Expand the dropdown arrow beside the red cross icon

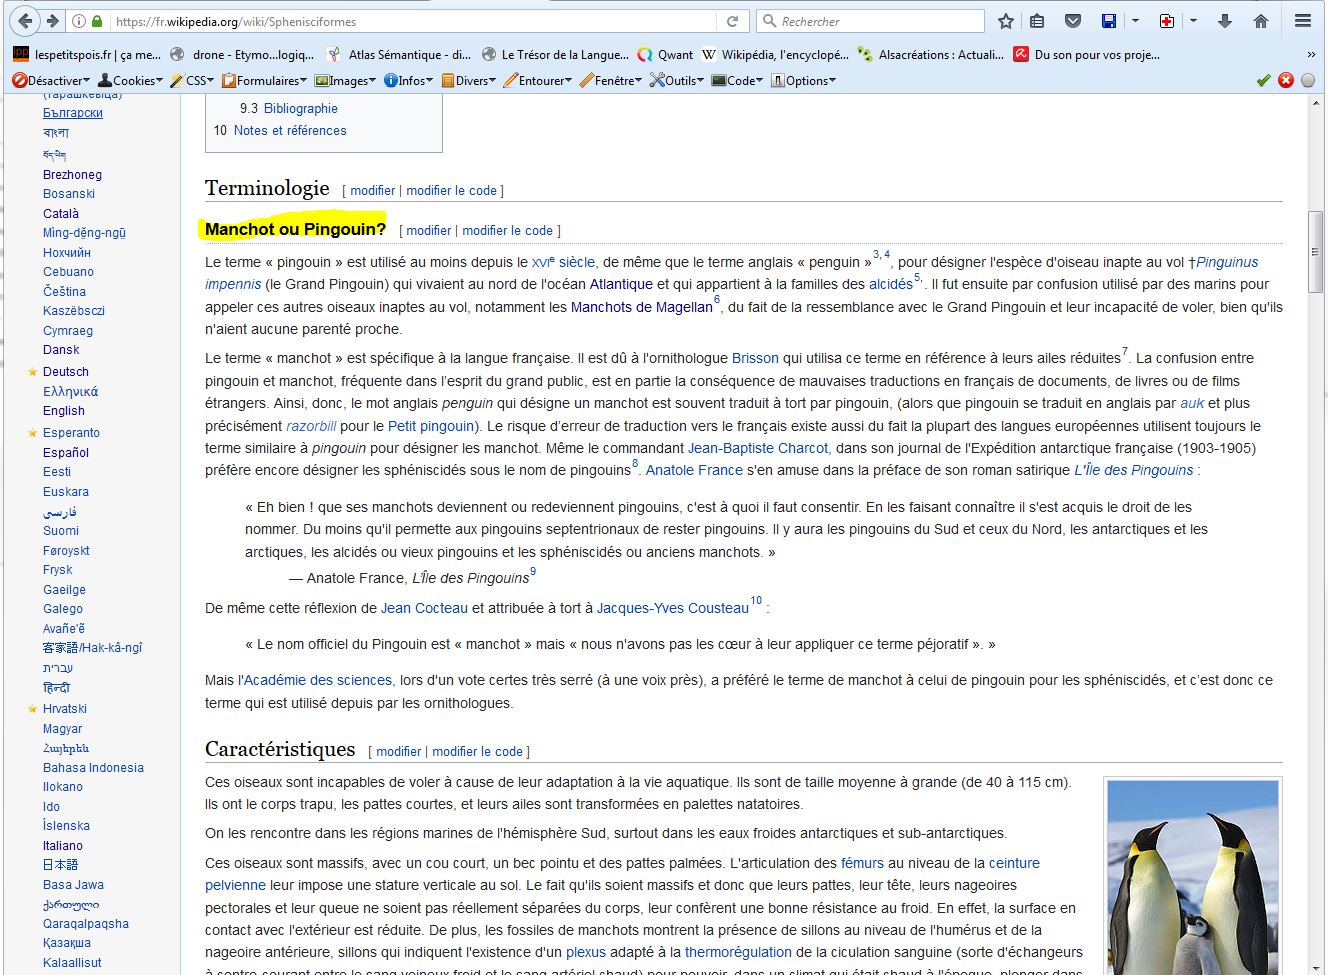point(1193,21)
